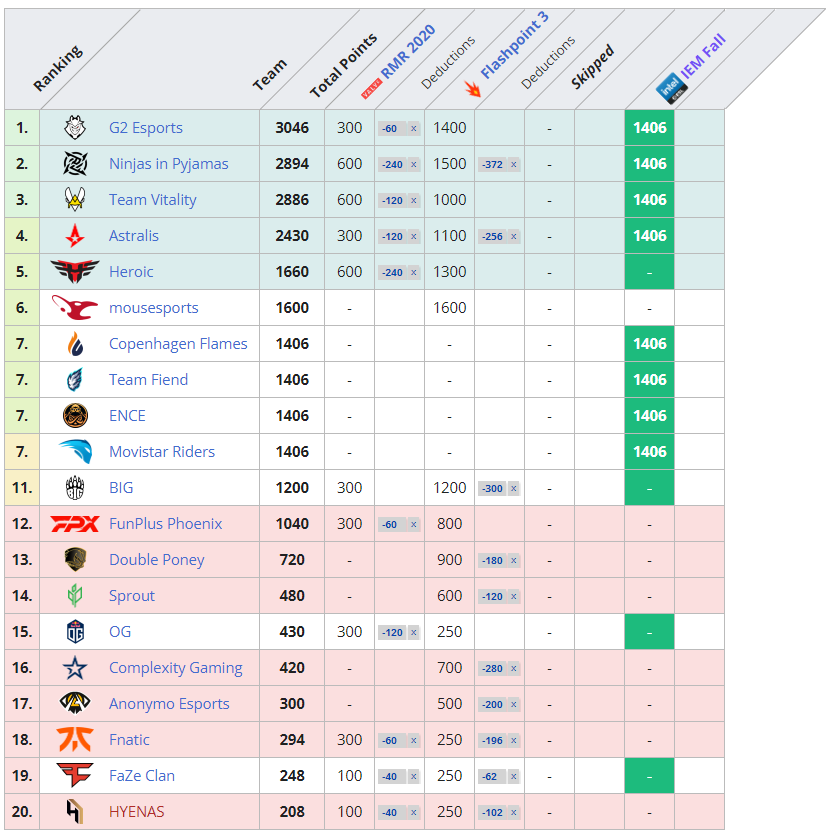834x837 pixels.
Task: Click the Flashpoint flame icon in header
Action: (473, 88)
